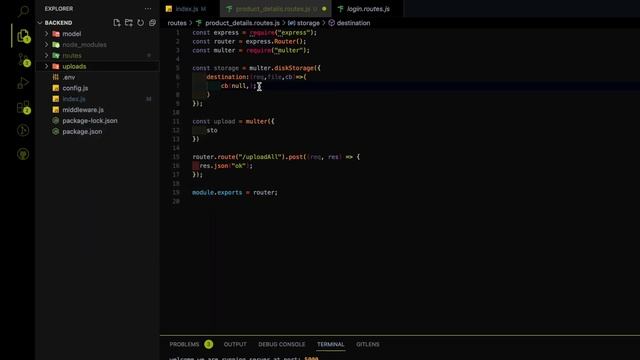This screenshot has height=360, width=640.
Task: Click the package-lock.json file icon
Action: [56, 120]
